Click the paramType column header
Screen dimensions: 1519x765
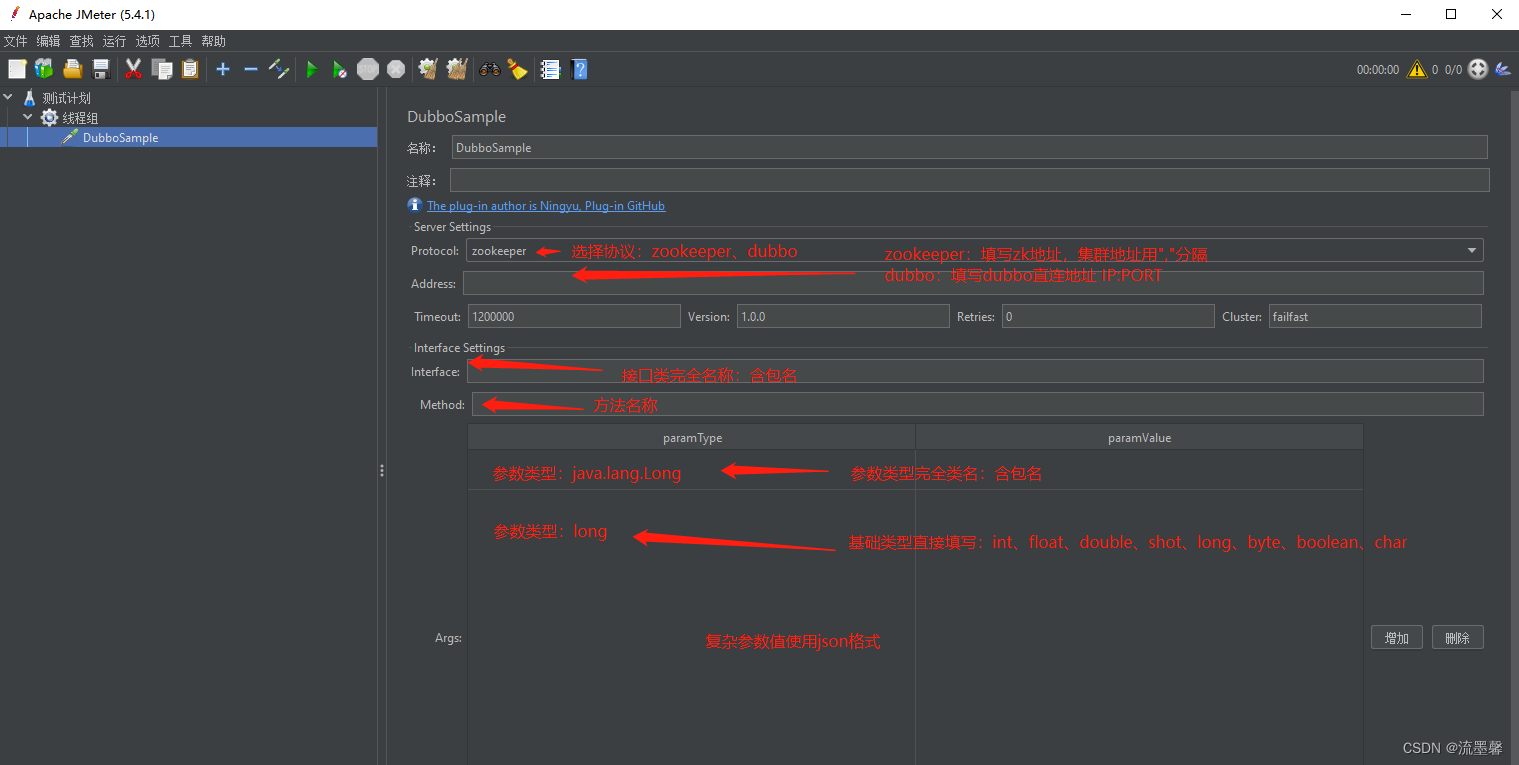click(x=692, y=438)
